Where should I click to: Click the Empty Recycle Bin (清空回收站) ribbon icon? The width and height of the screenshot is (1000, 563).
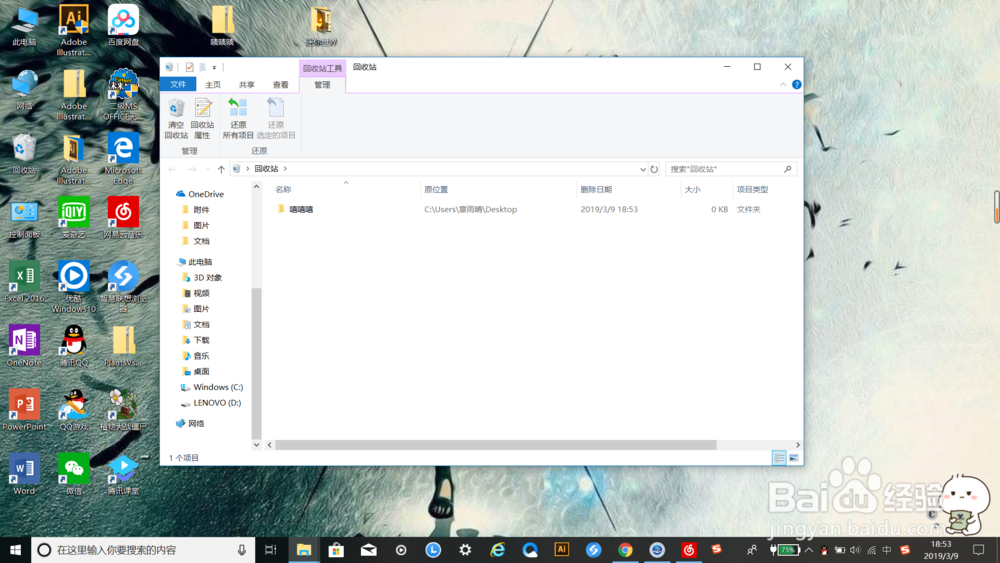click(x=176, y=119)
